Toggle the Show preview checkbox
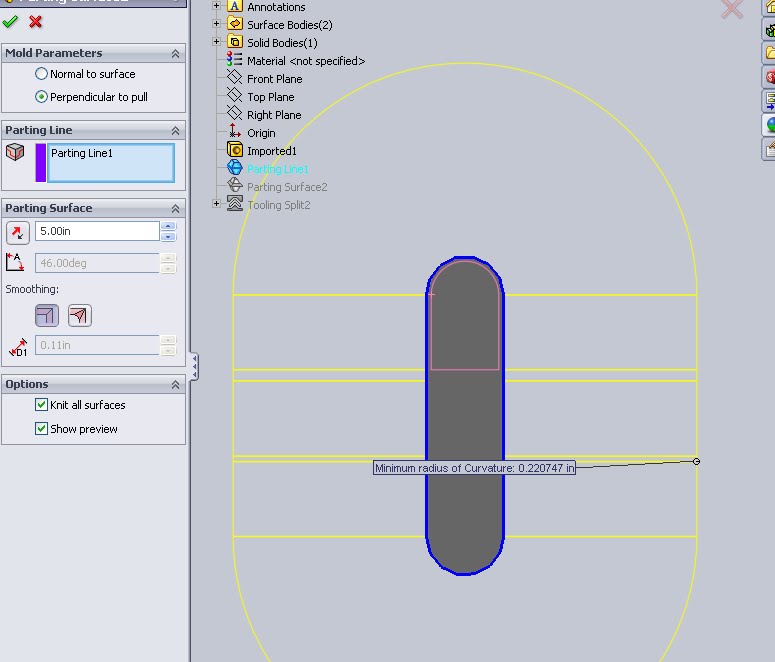775x662 pixels. click(x=42, y=429)
